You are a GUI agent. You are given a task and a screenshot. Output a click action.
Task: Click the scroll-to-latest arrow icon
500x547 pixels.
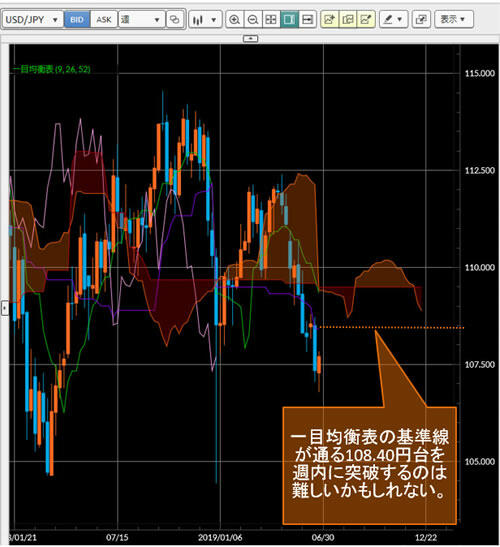[307, 20]
